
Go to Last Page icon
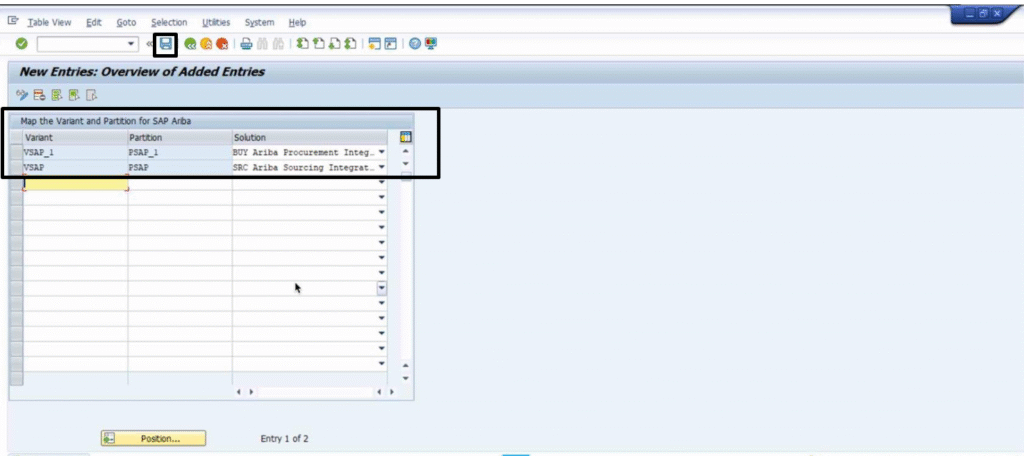point(350,44)
